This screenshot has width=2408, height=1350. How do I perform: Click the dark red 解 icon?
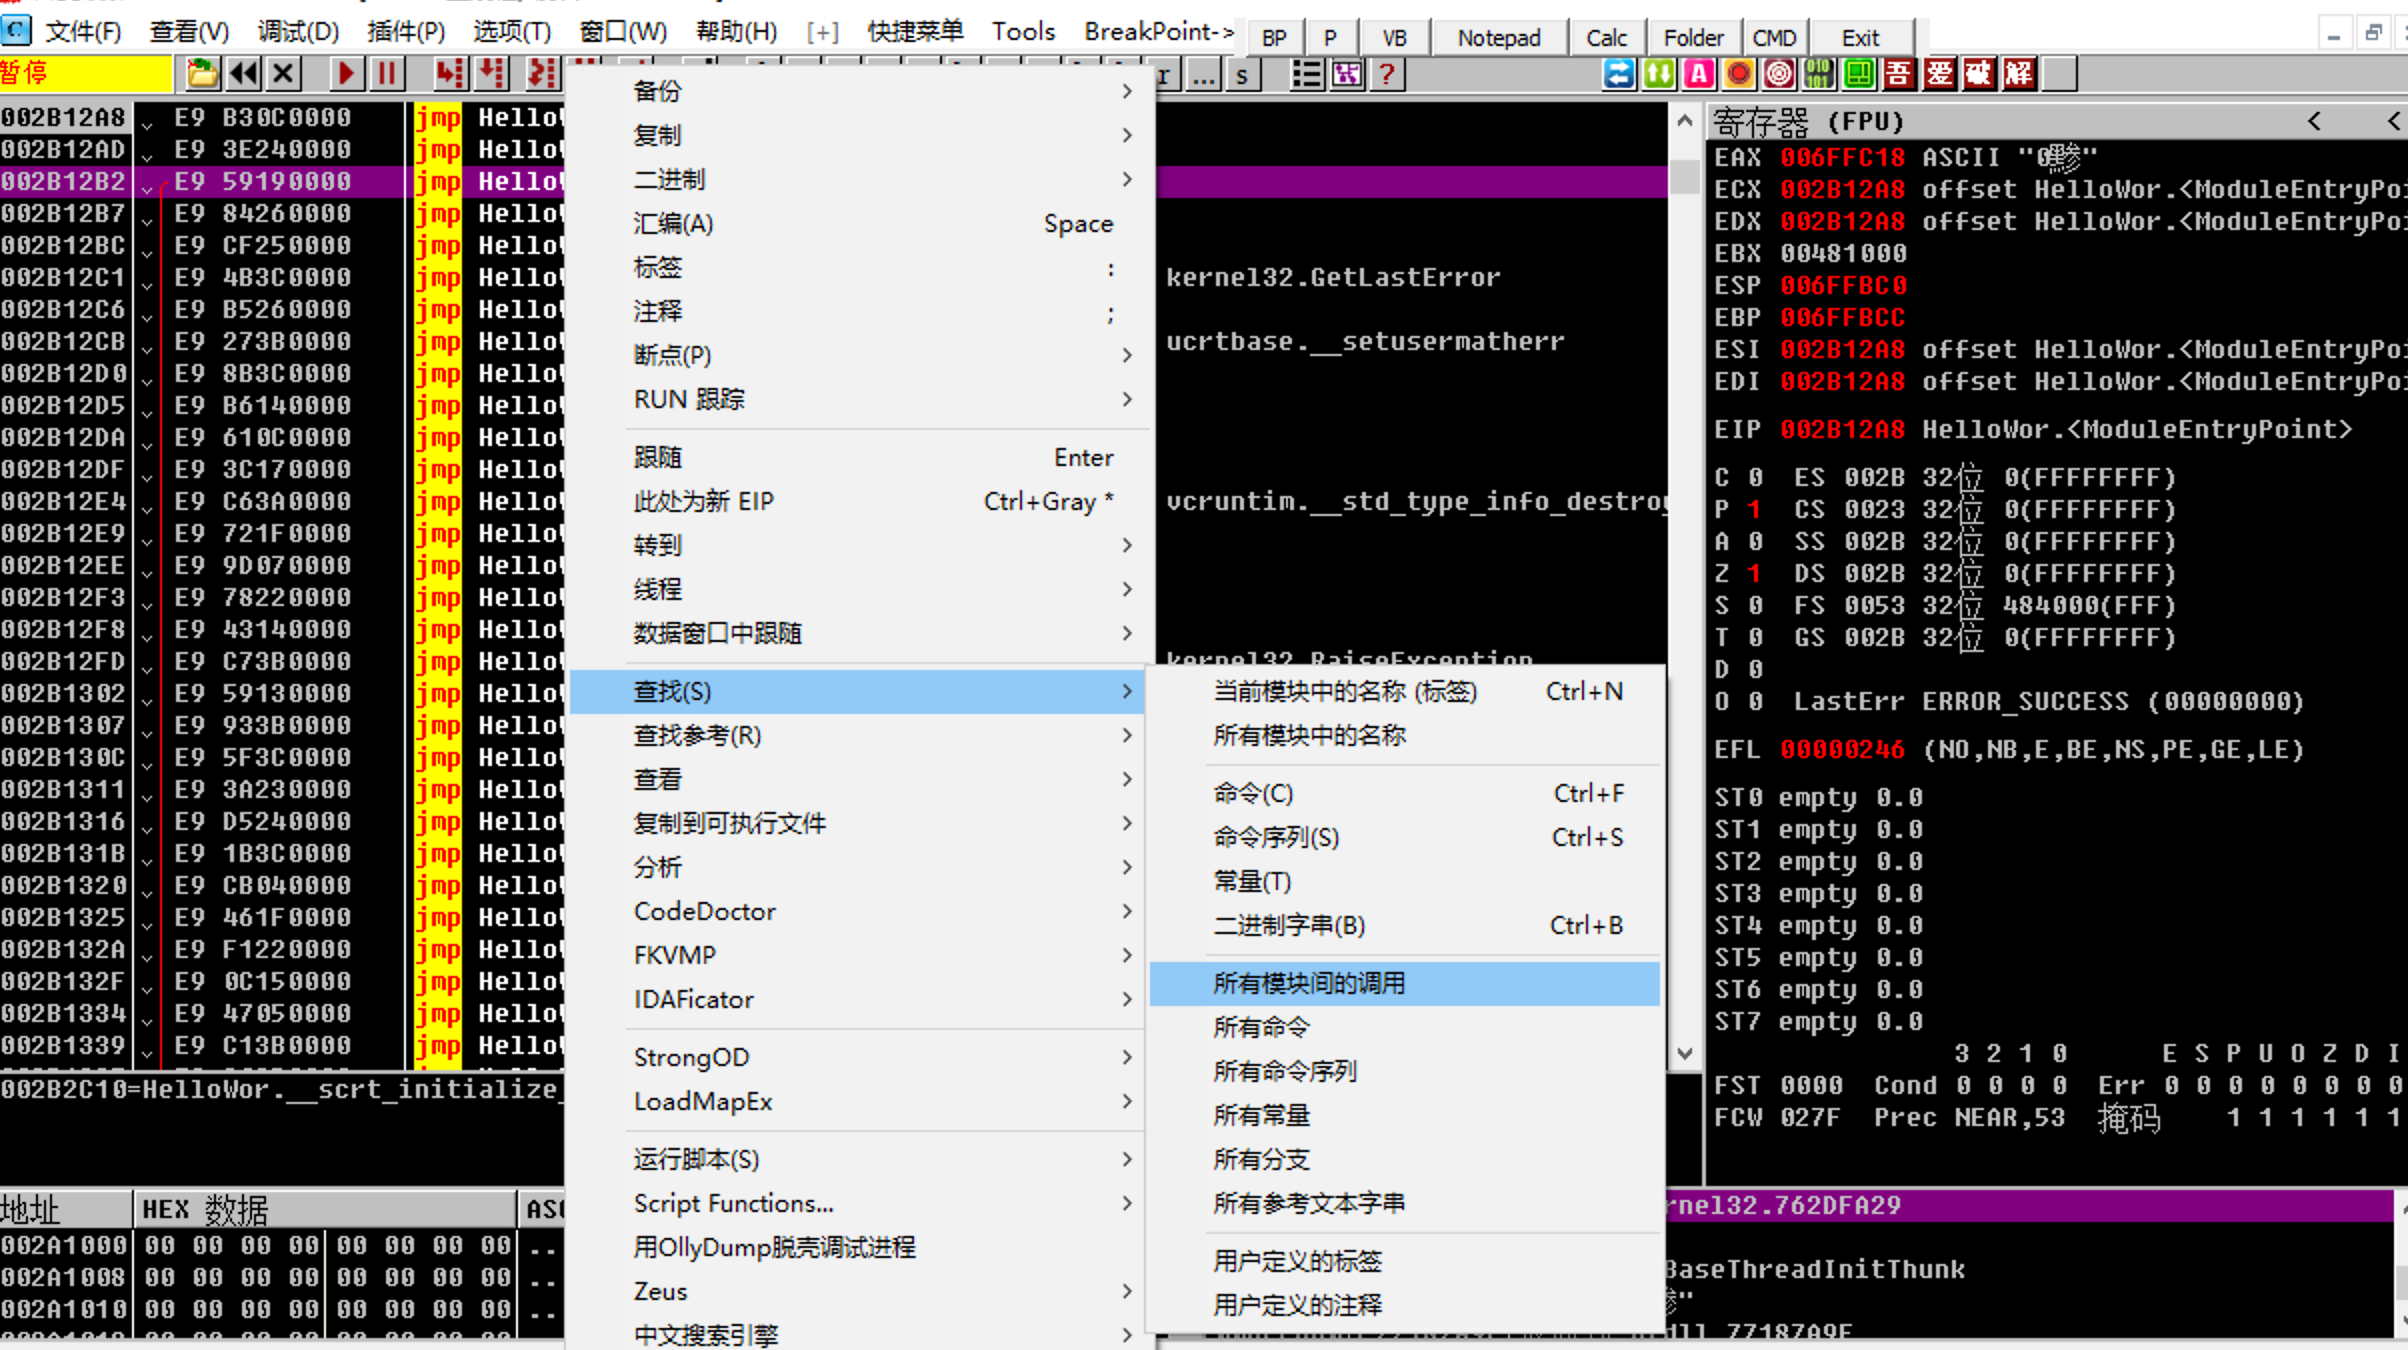click(2019, 75)
